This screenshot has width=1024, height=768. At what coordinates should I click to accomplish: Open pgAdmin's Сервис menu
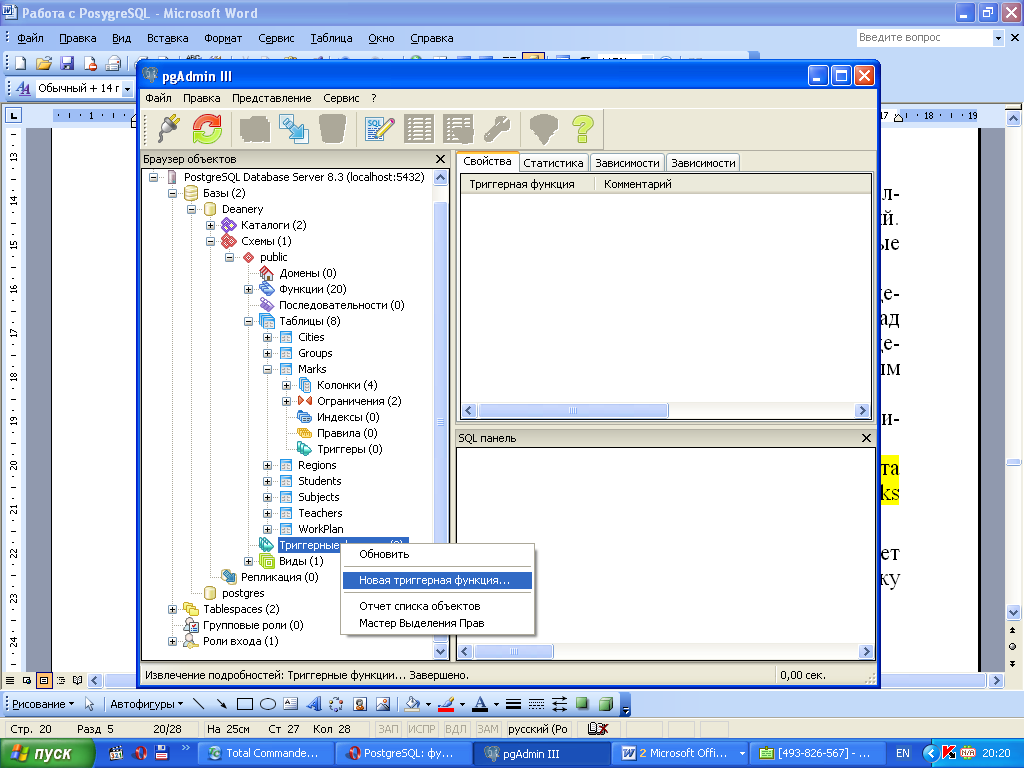coord(341,98)
